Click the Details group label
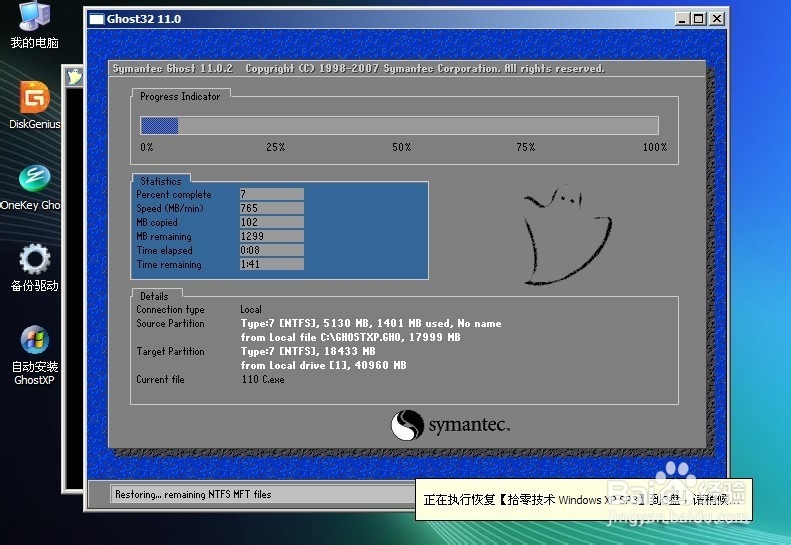Viewport: 791px width, 545px height. (154, 296)
